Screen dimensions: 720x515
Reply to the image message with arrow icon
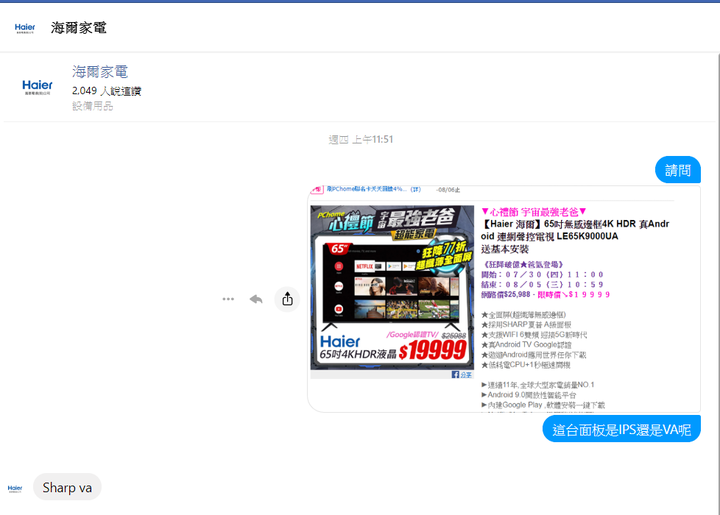tap(256, 299)
